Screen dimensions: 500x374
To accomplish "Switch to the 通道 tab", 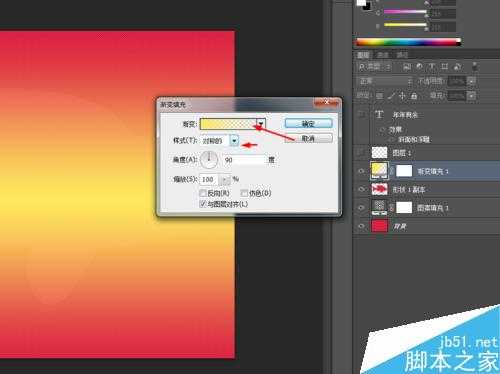I will (x=383, y=55).
